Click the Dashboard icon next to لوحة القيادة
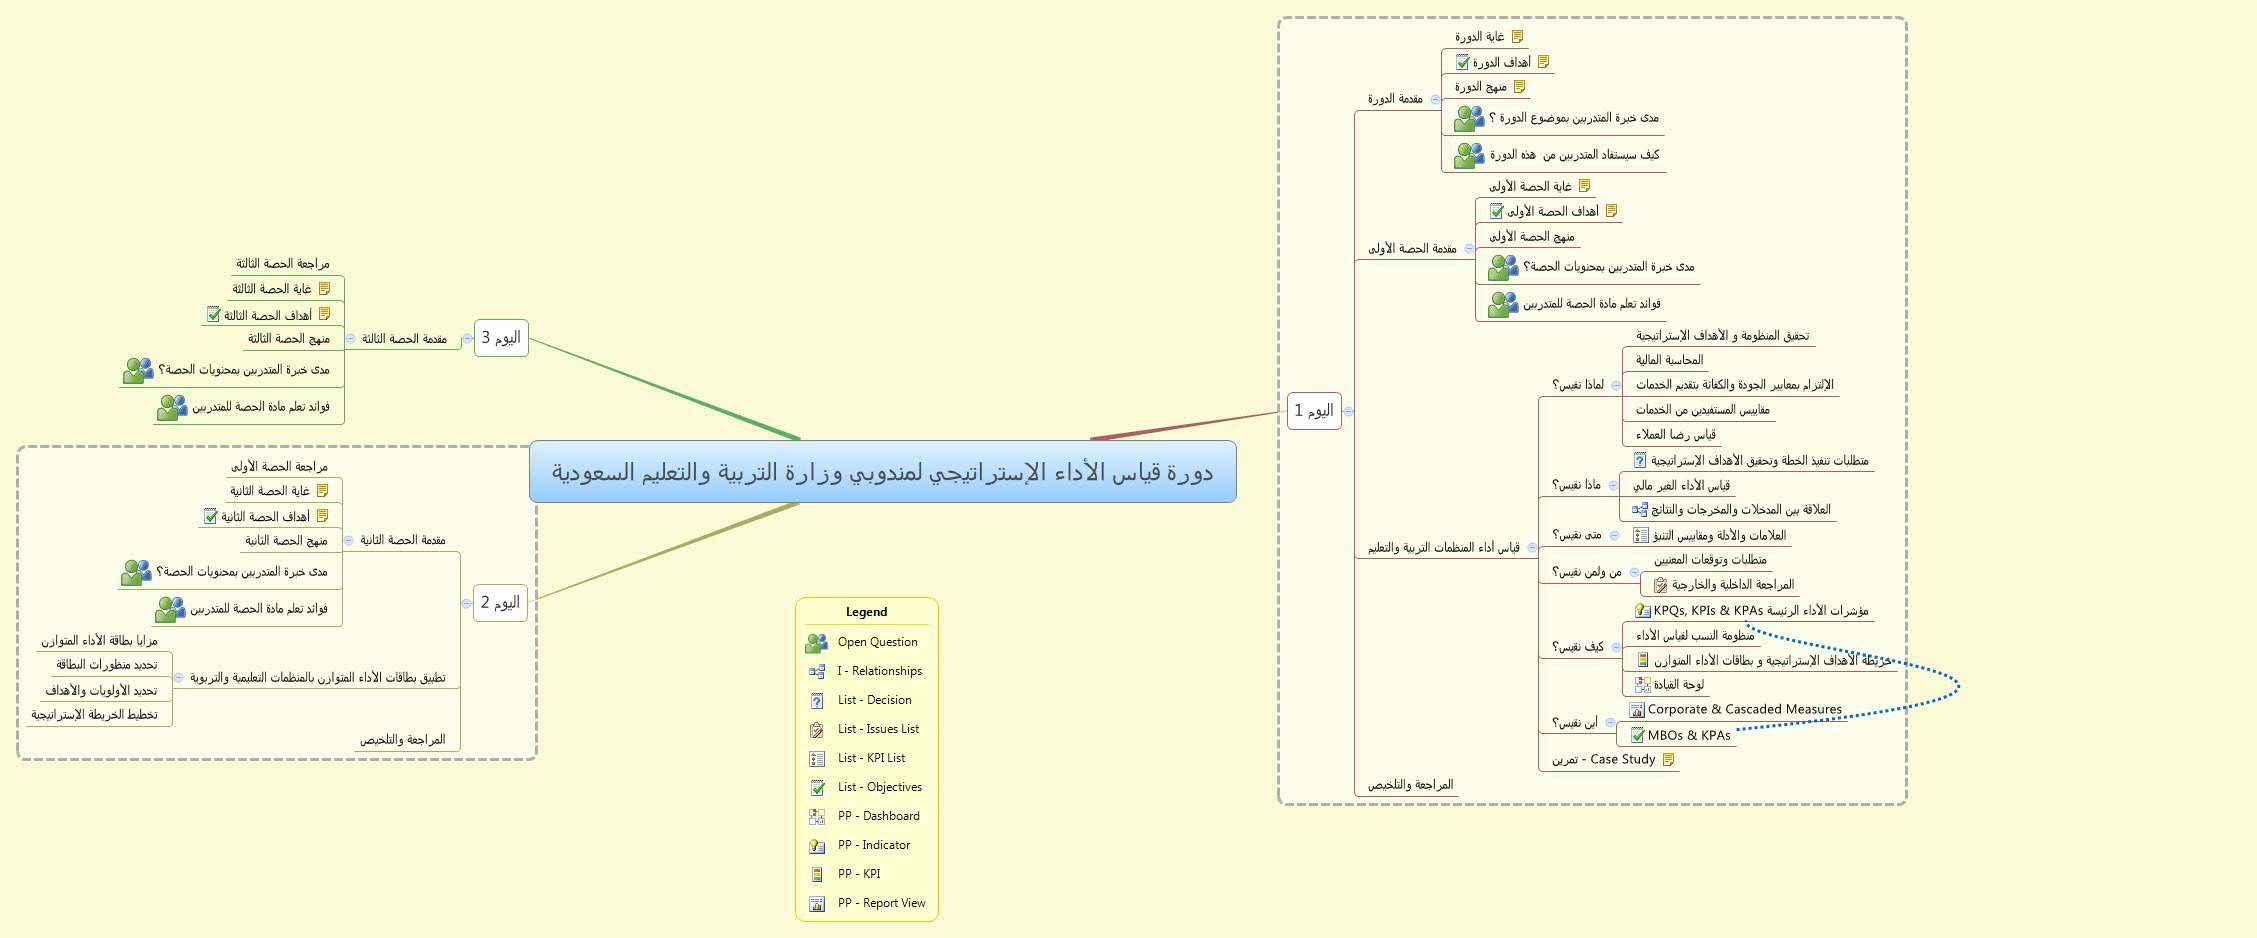This screenshot has width=2257, height=938. 1642,685
